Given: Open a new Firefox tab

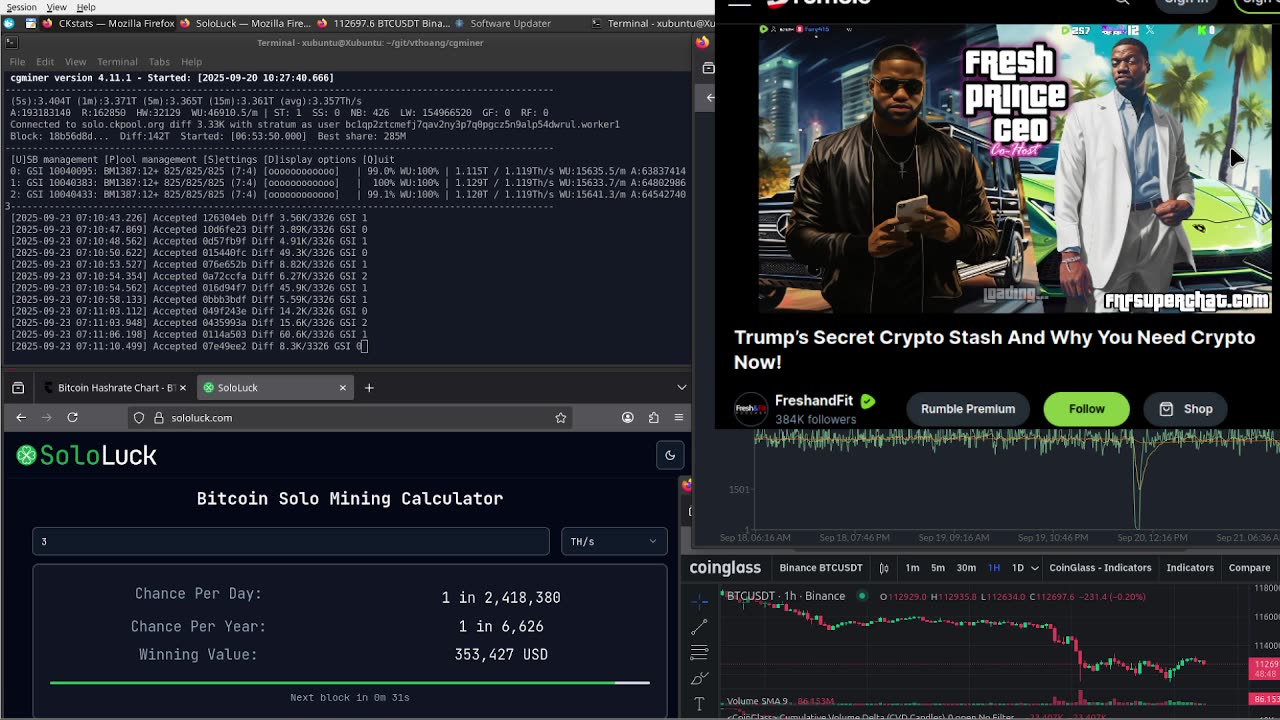Looking at the screenshot, I should click(x=369, y=388).
